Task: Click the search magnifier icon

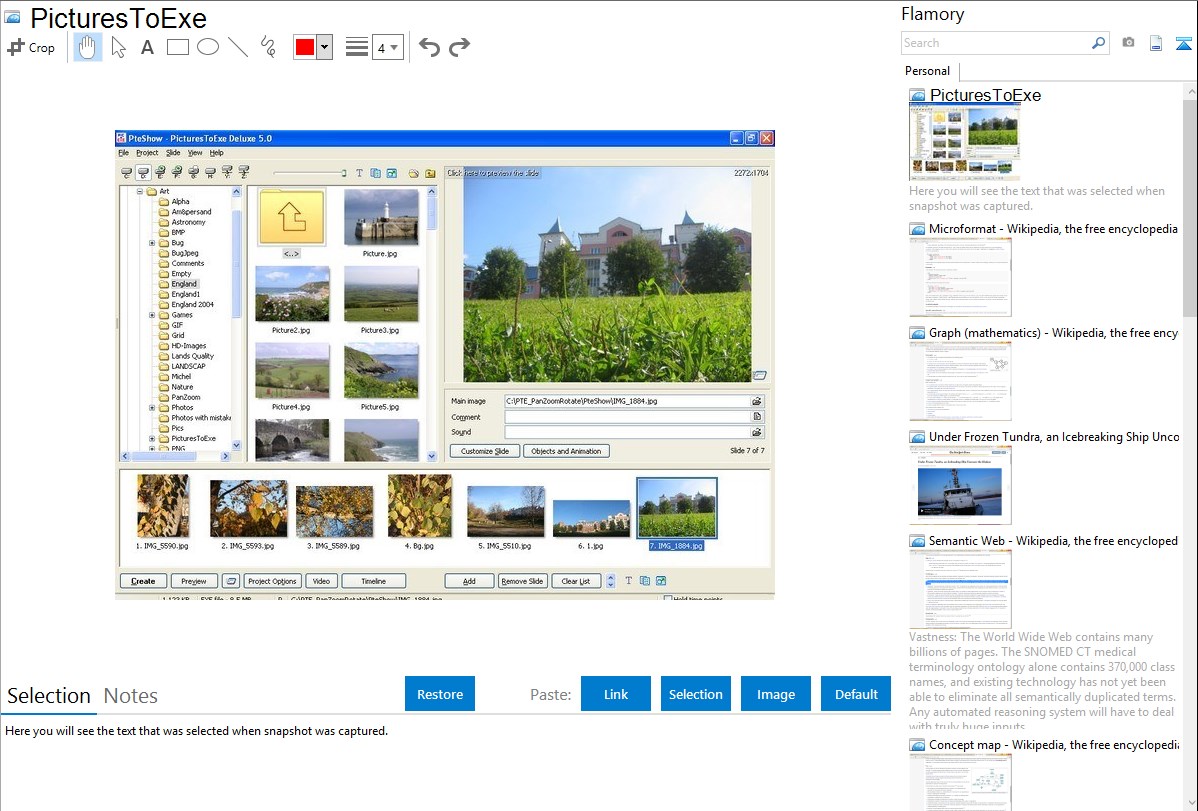Action: point(1098,43)
